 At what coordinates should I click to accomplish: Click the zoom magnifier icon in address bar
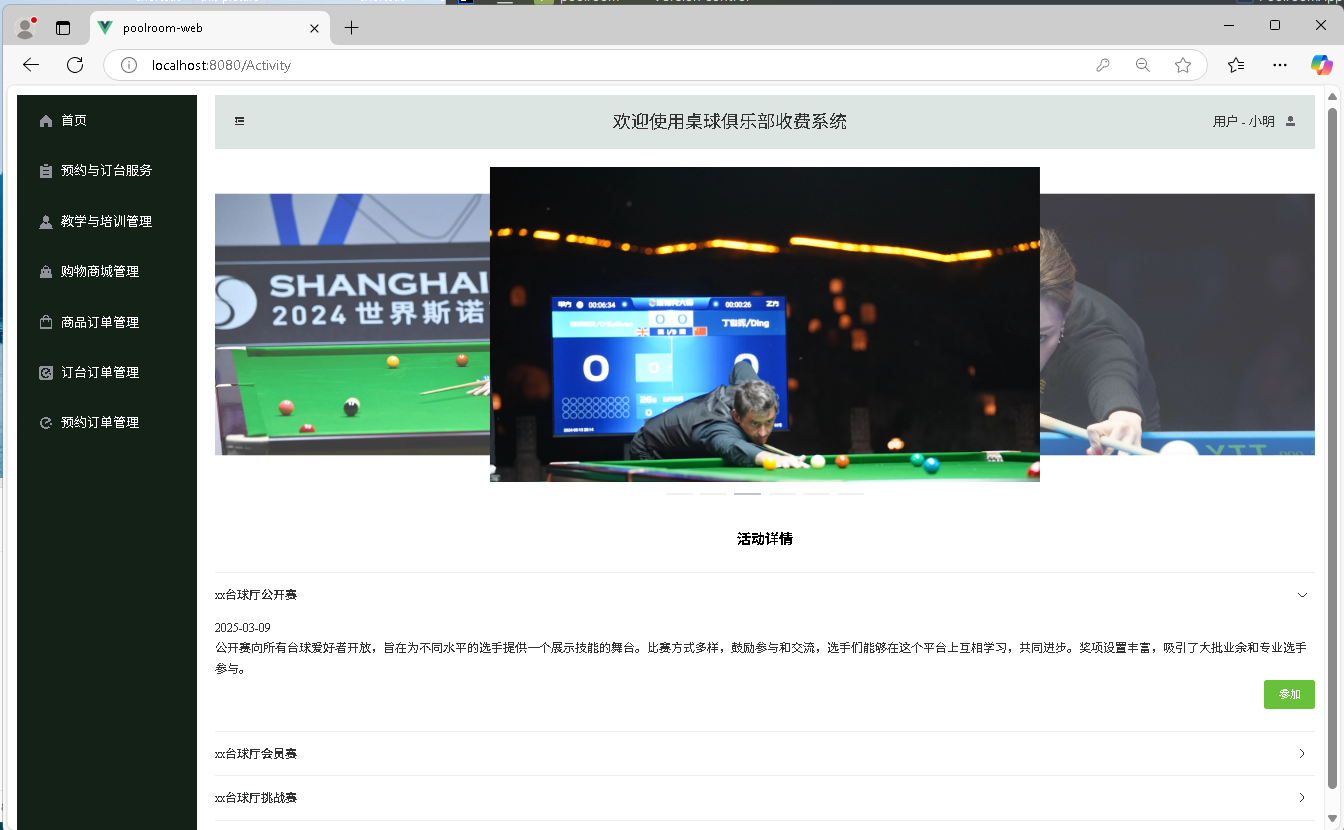pos(1143,65)
